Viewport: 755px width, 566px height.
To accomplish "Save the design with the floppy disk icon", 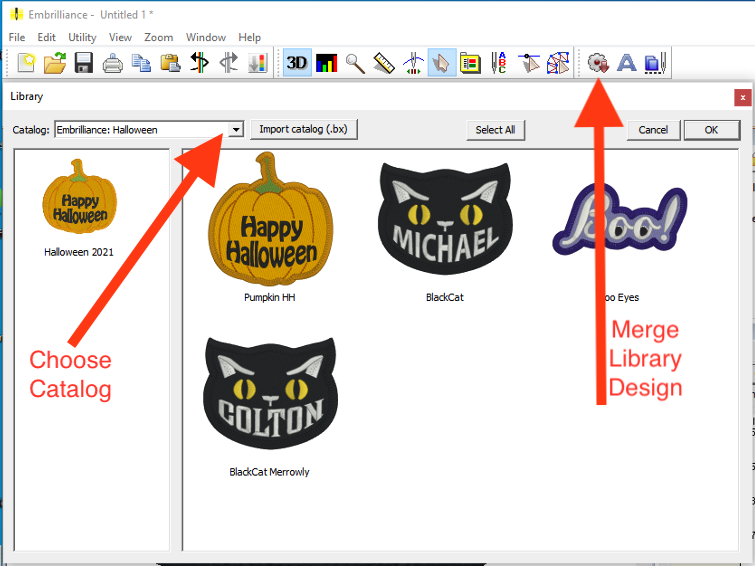I will click(84, 63).
